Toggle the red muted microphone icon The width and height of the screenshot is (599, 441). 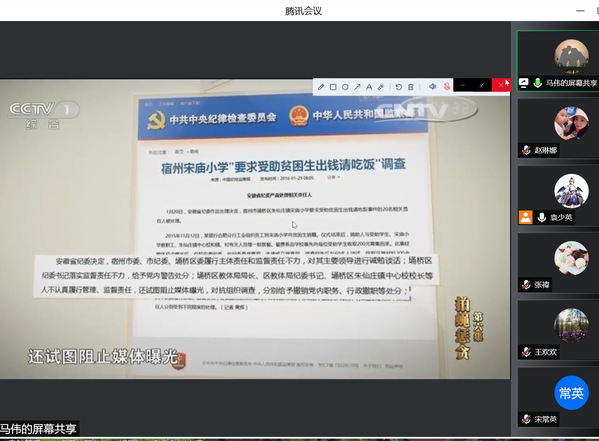tap(447, 87)
